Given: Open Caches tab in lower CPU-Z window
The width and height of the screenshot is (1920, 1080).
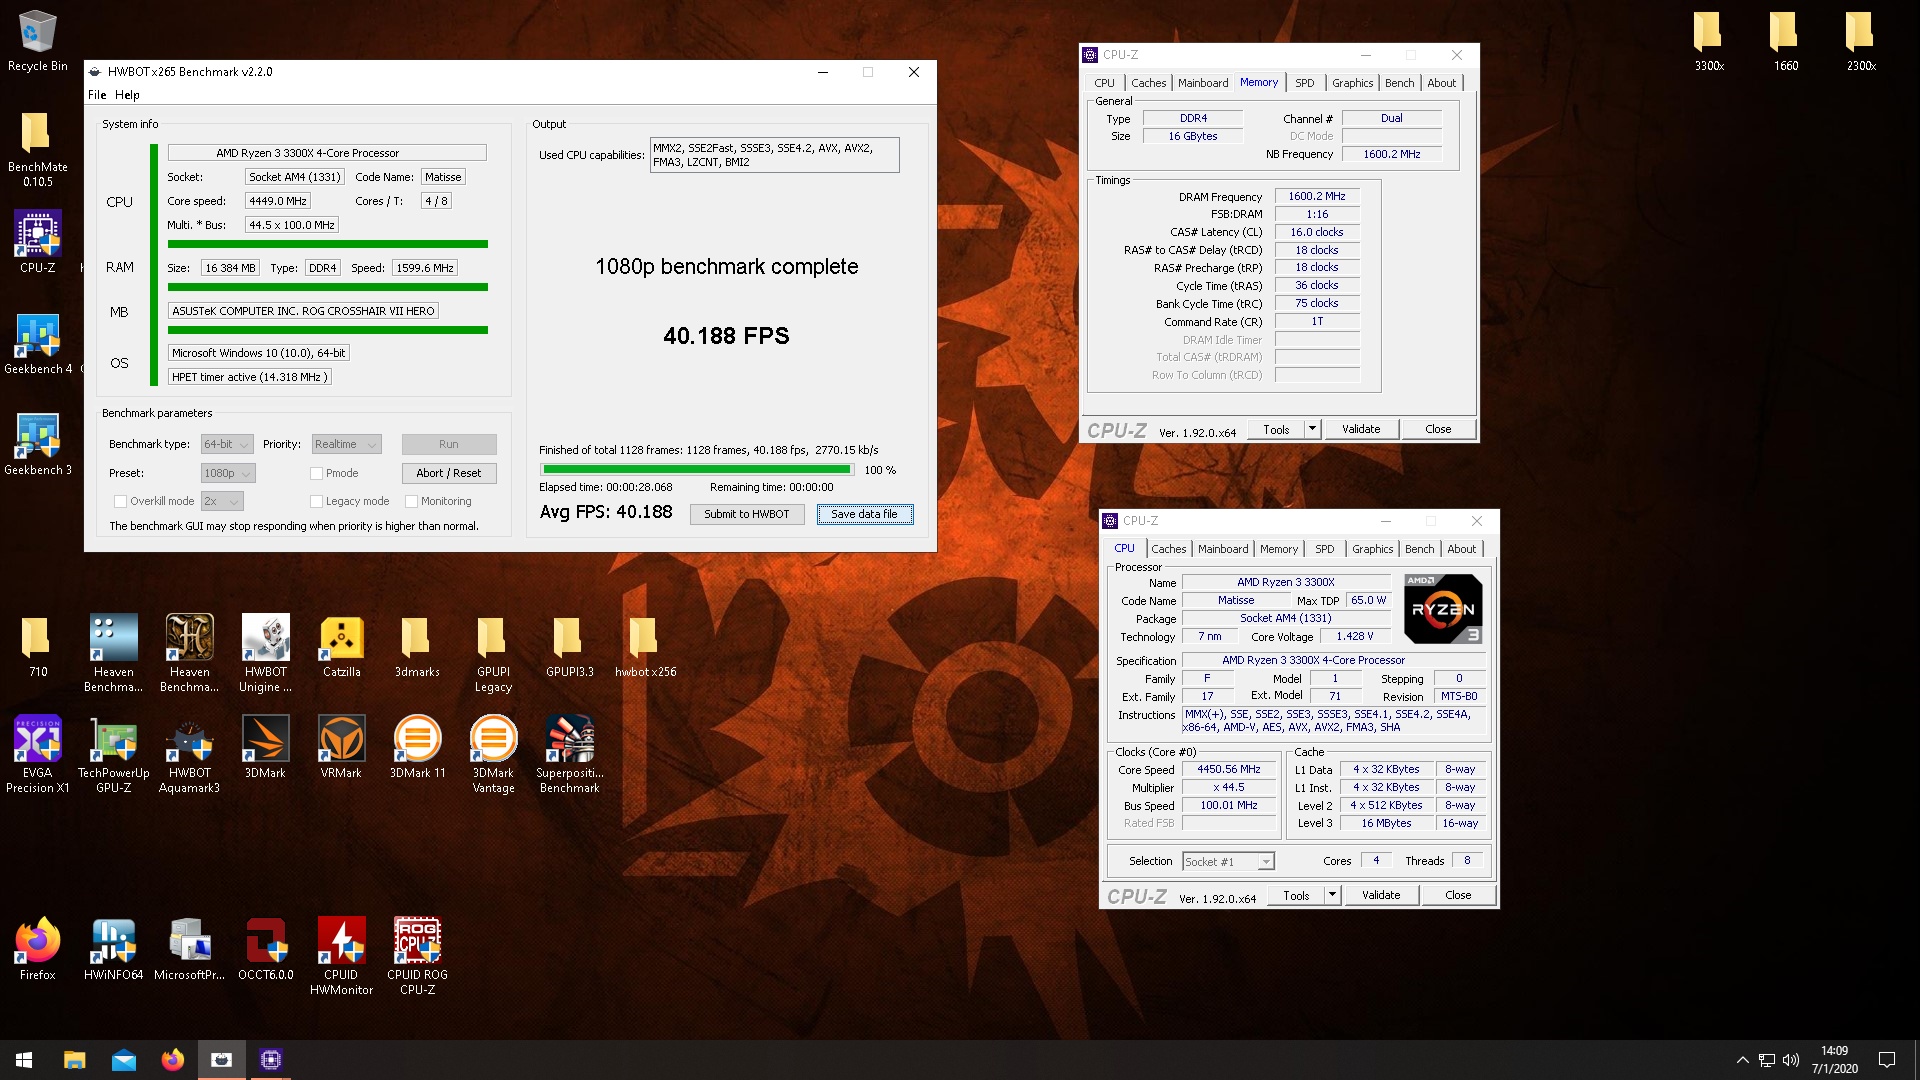Looking at the screenshot, I should point(1168,549).
